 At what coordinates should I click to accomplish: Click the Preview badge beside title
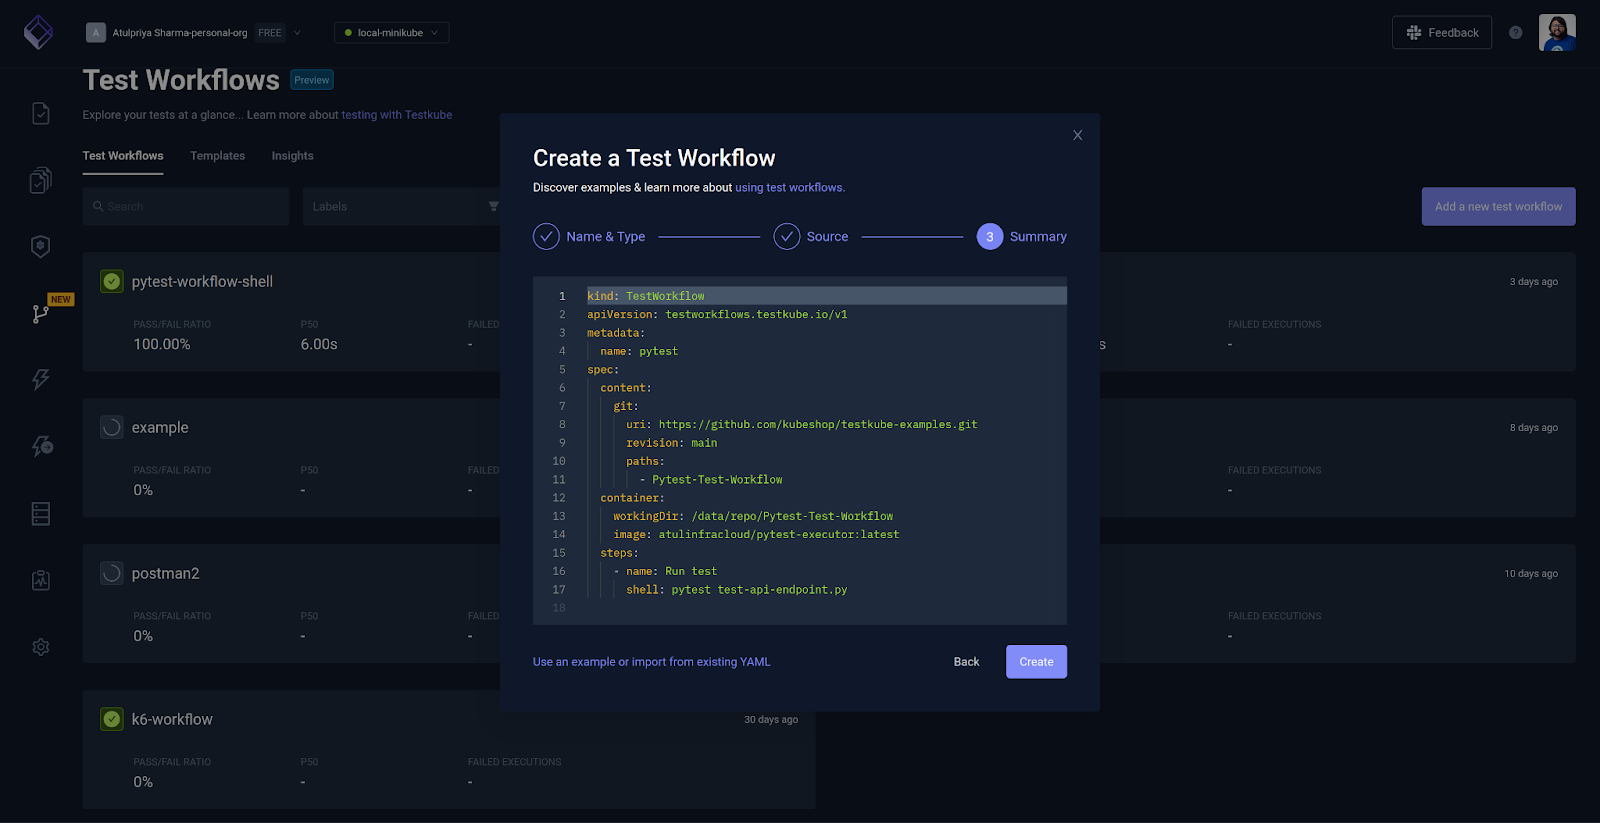point(312,80)
